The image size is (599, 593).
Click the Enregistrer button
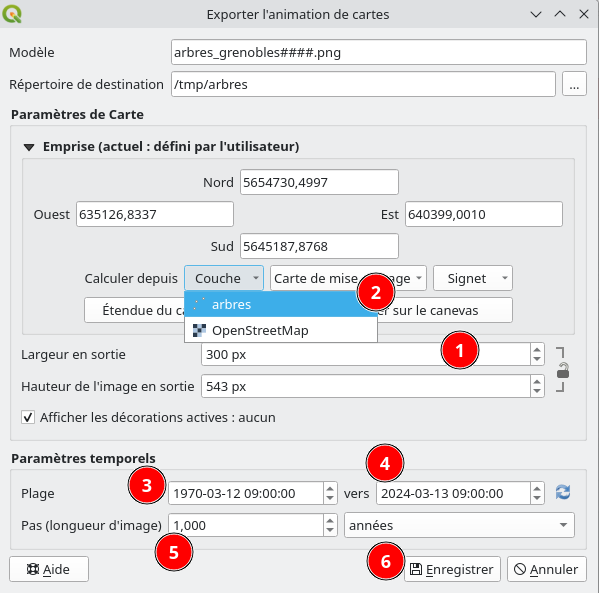tap(452, 569)
